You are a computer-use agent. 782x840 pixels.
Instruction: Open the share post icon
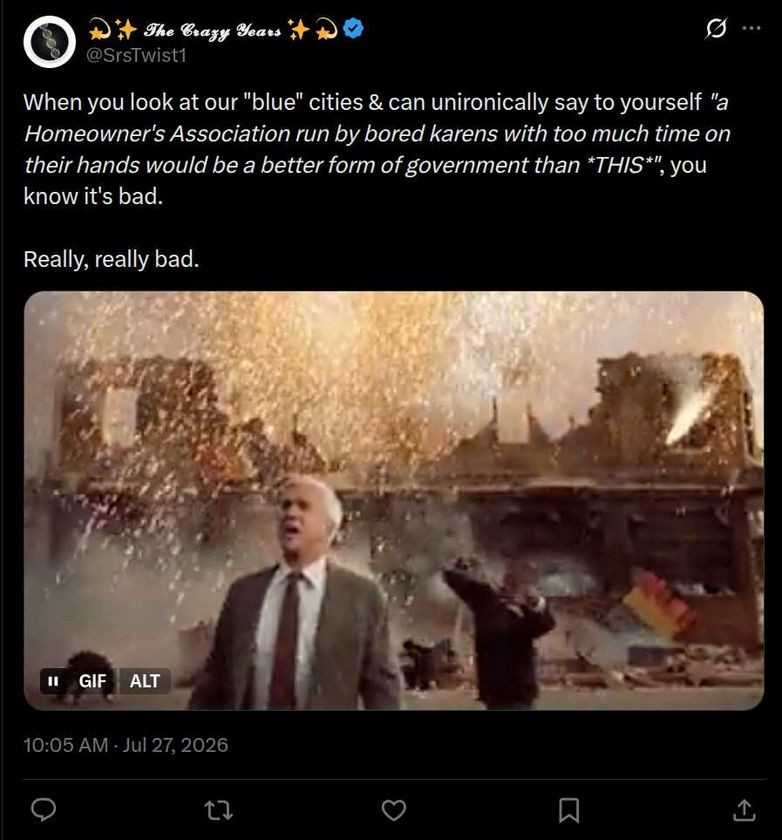pos(744,810)
